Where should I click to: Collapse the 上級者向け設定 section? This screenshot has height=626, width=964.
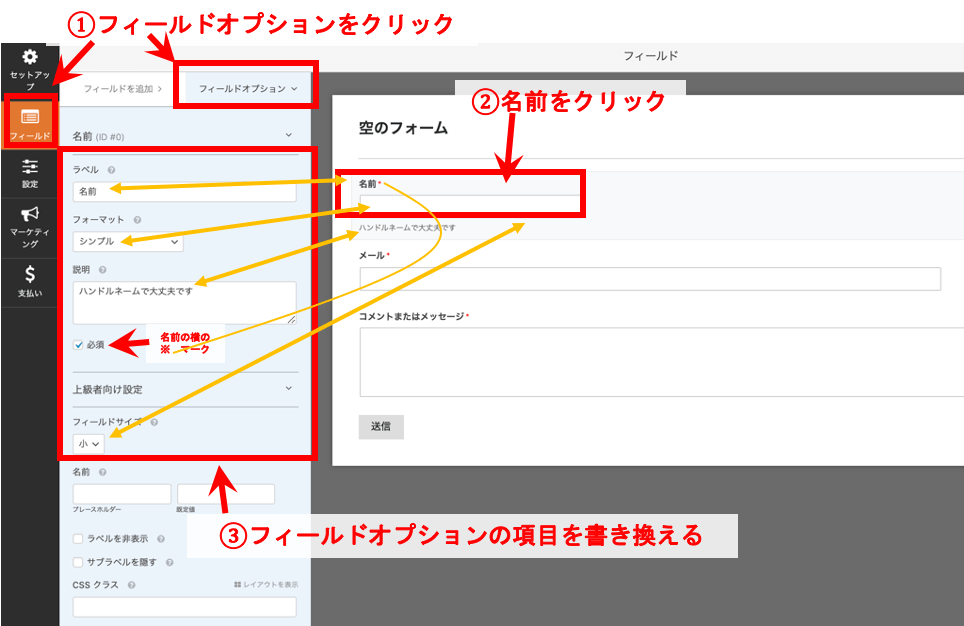tap(185, 389)
